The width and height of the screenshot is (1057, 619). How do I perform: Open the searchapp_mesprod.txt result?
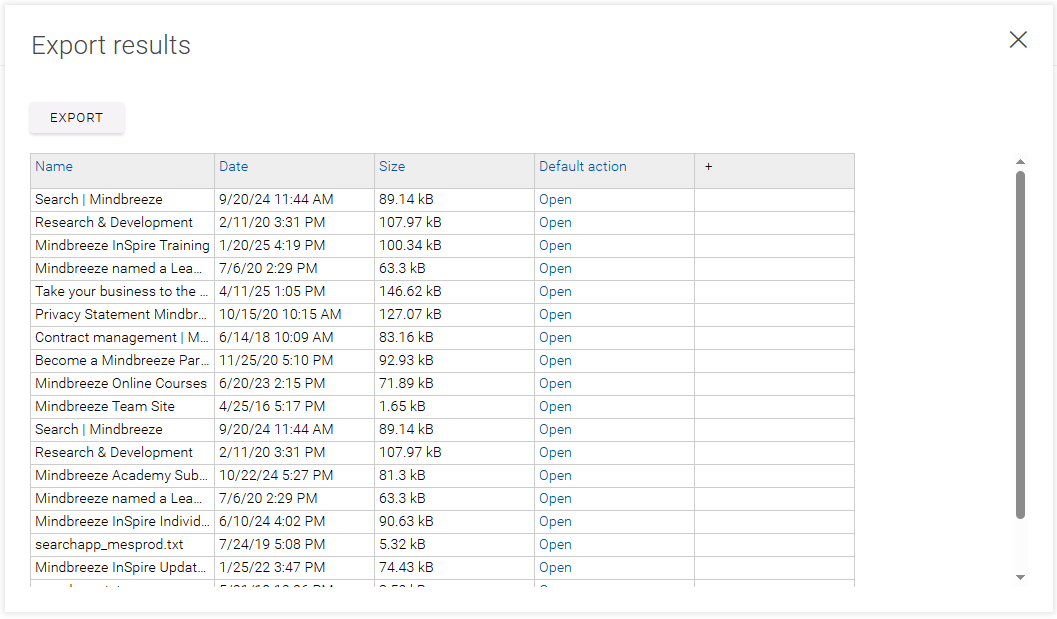click(x=555, y=544)
